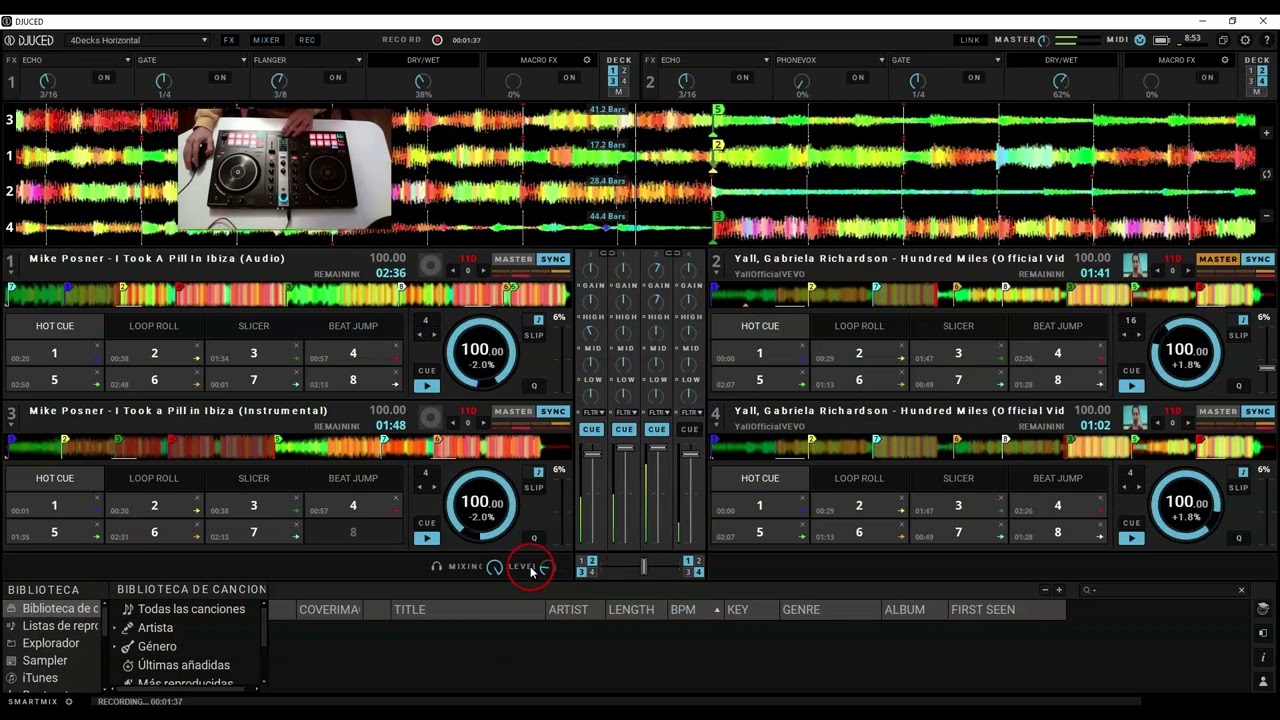Expand the Género tree item
1280x720 pixels.
115,647
